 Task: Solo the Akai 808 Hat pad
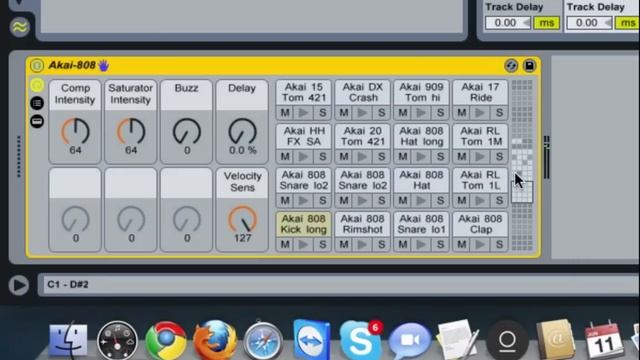(x=440, y=200)
